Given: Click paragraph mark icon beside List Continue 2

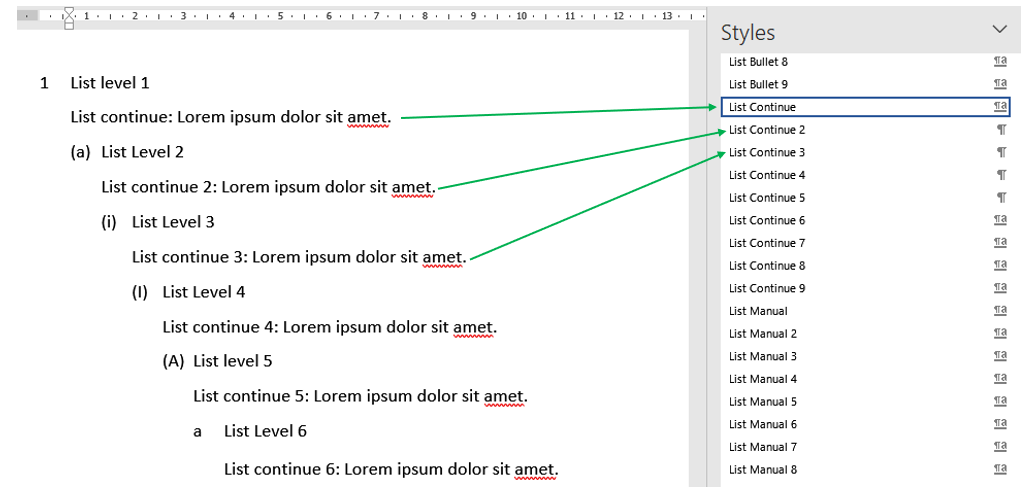Looking at the screenshot, I should click(x=1002, y=130).
